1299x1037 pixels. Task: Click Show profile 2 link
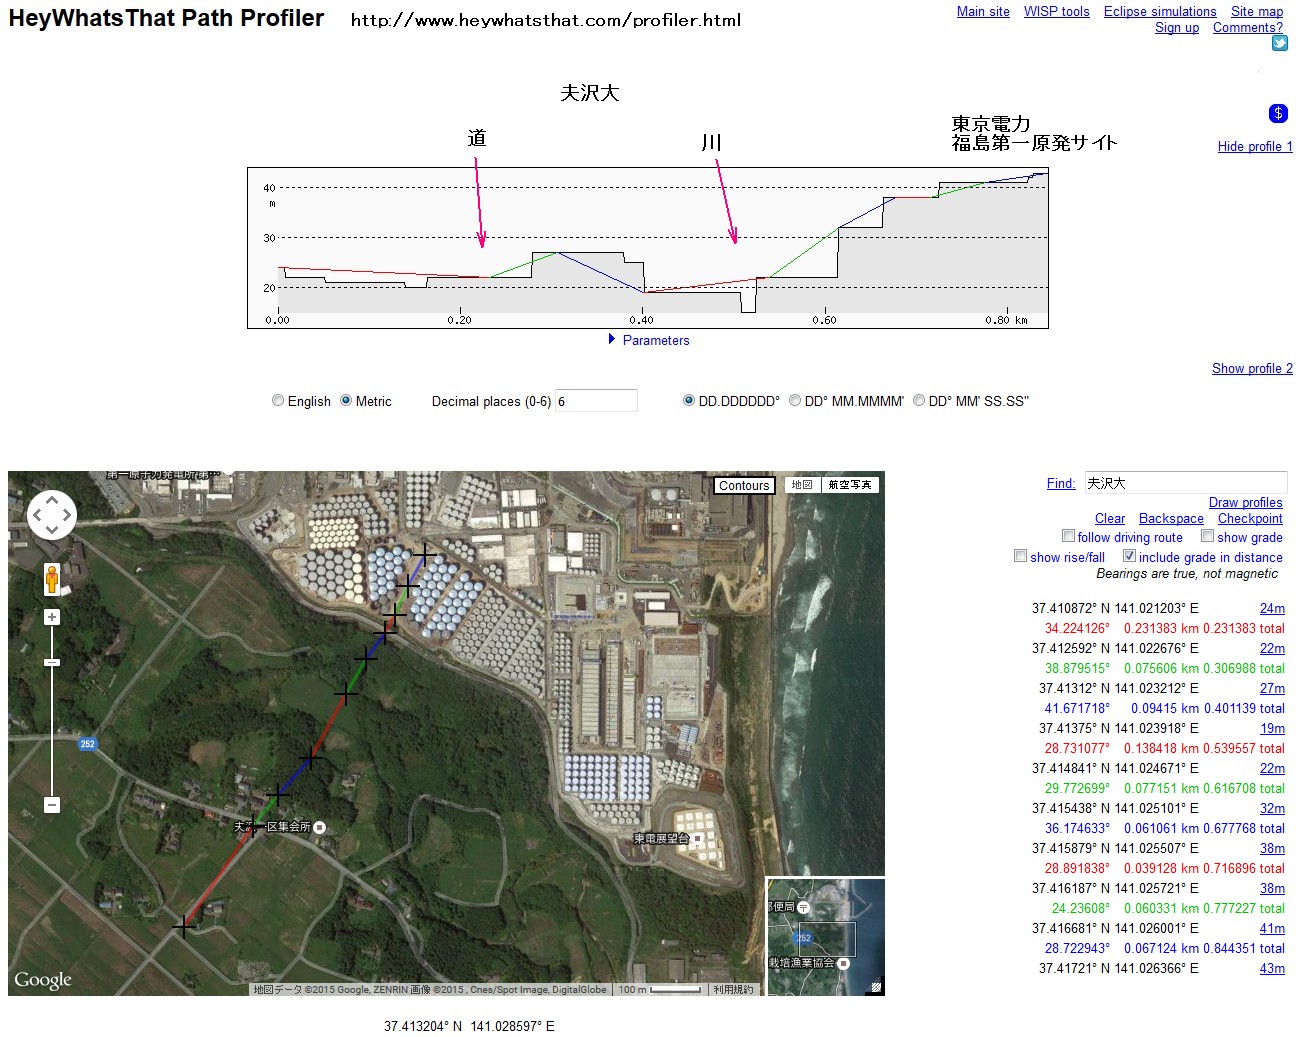(x=1252, y=369)
